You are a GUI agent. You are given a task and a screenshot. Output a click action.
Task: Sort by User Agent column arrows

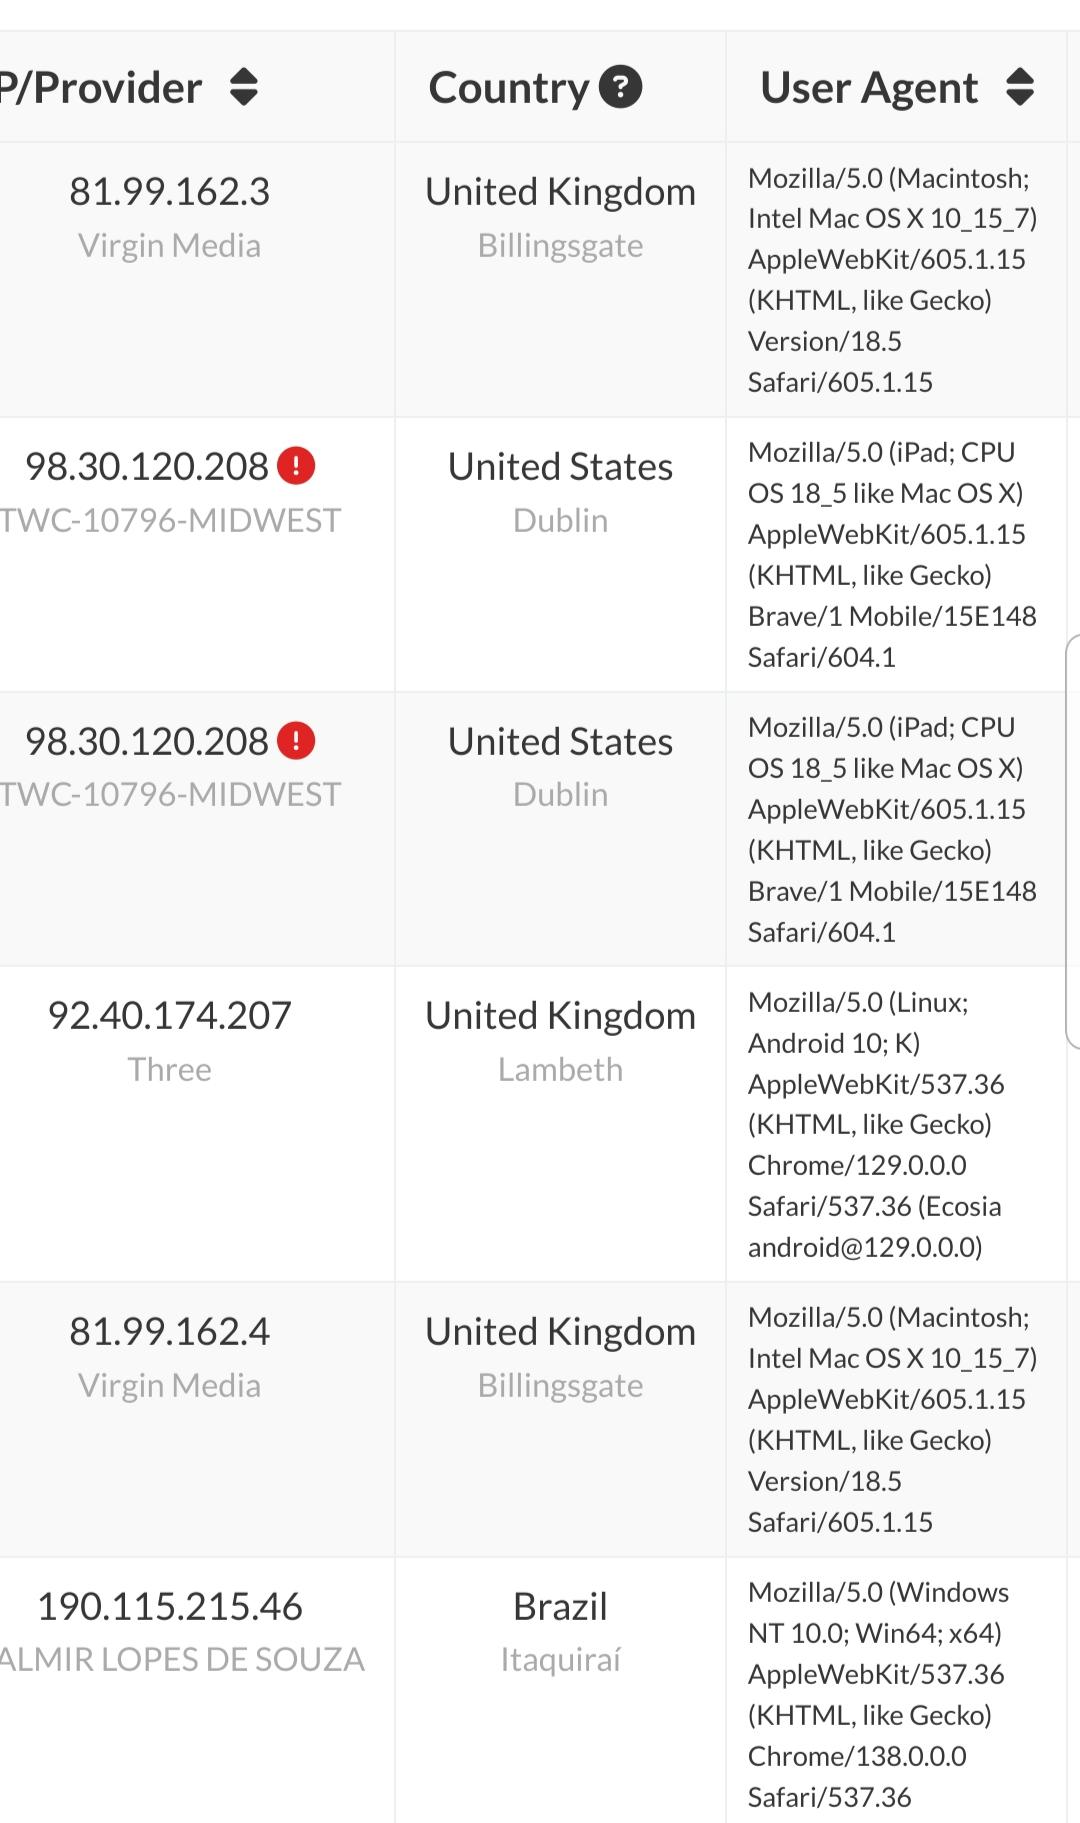pos(1019,87)
